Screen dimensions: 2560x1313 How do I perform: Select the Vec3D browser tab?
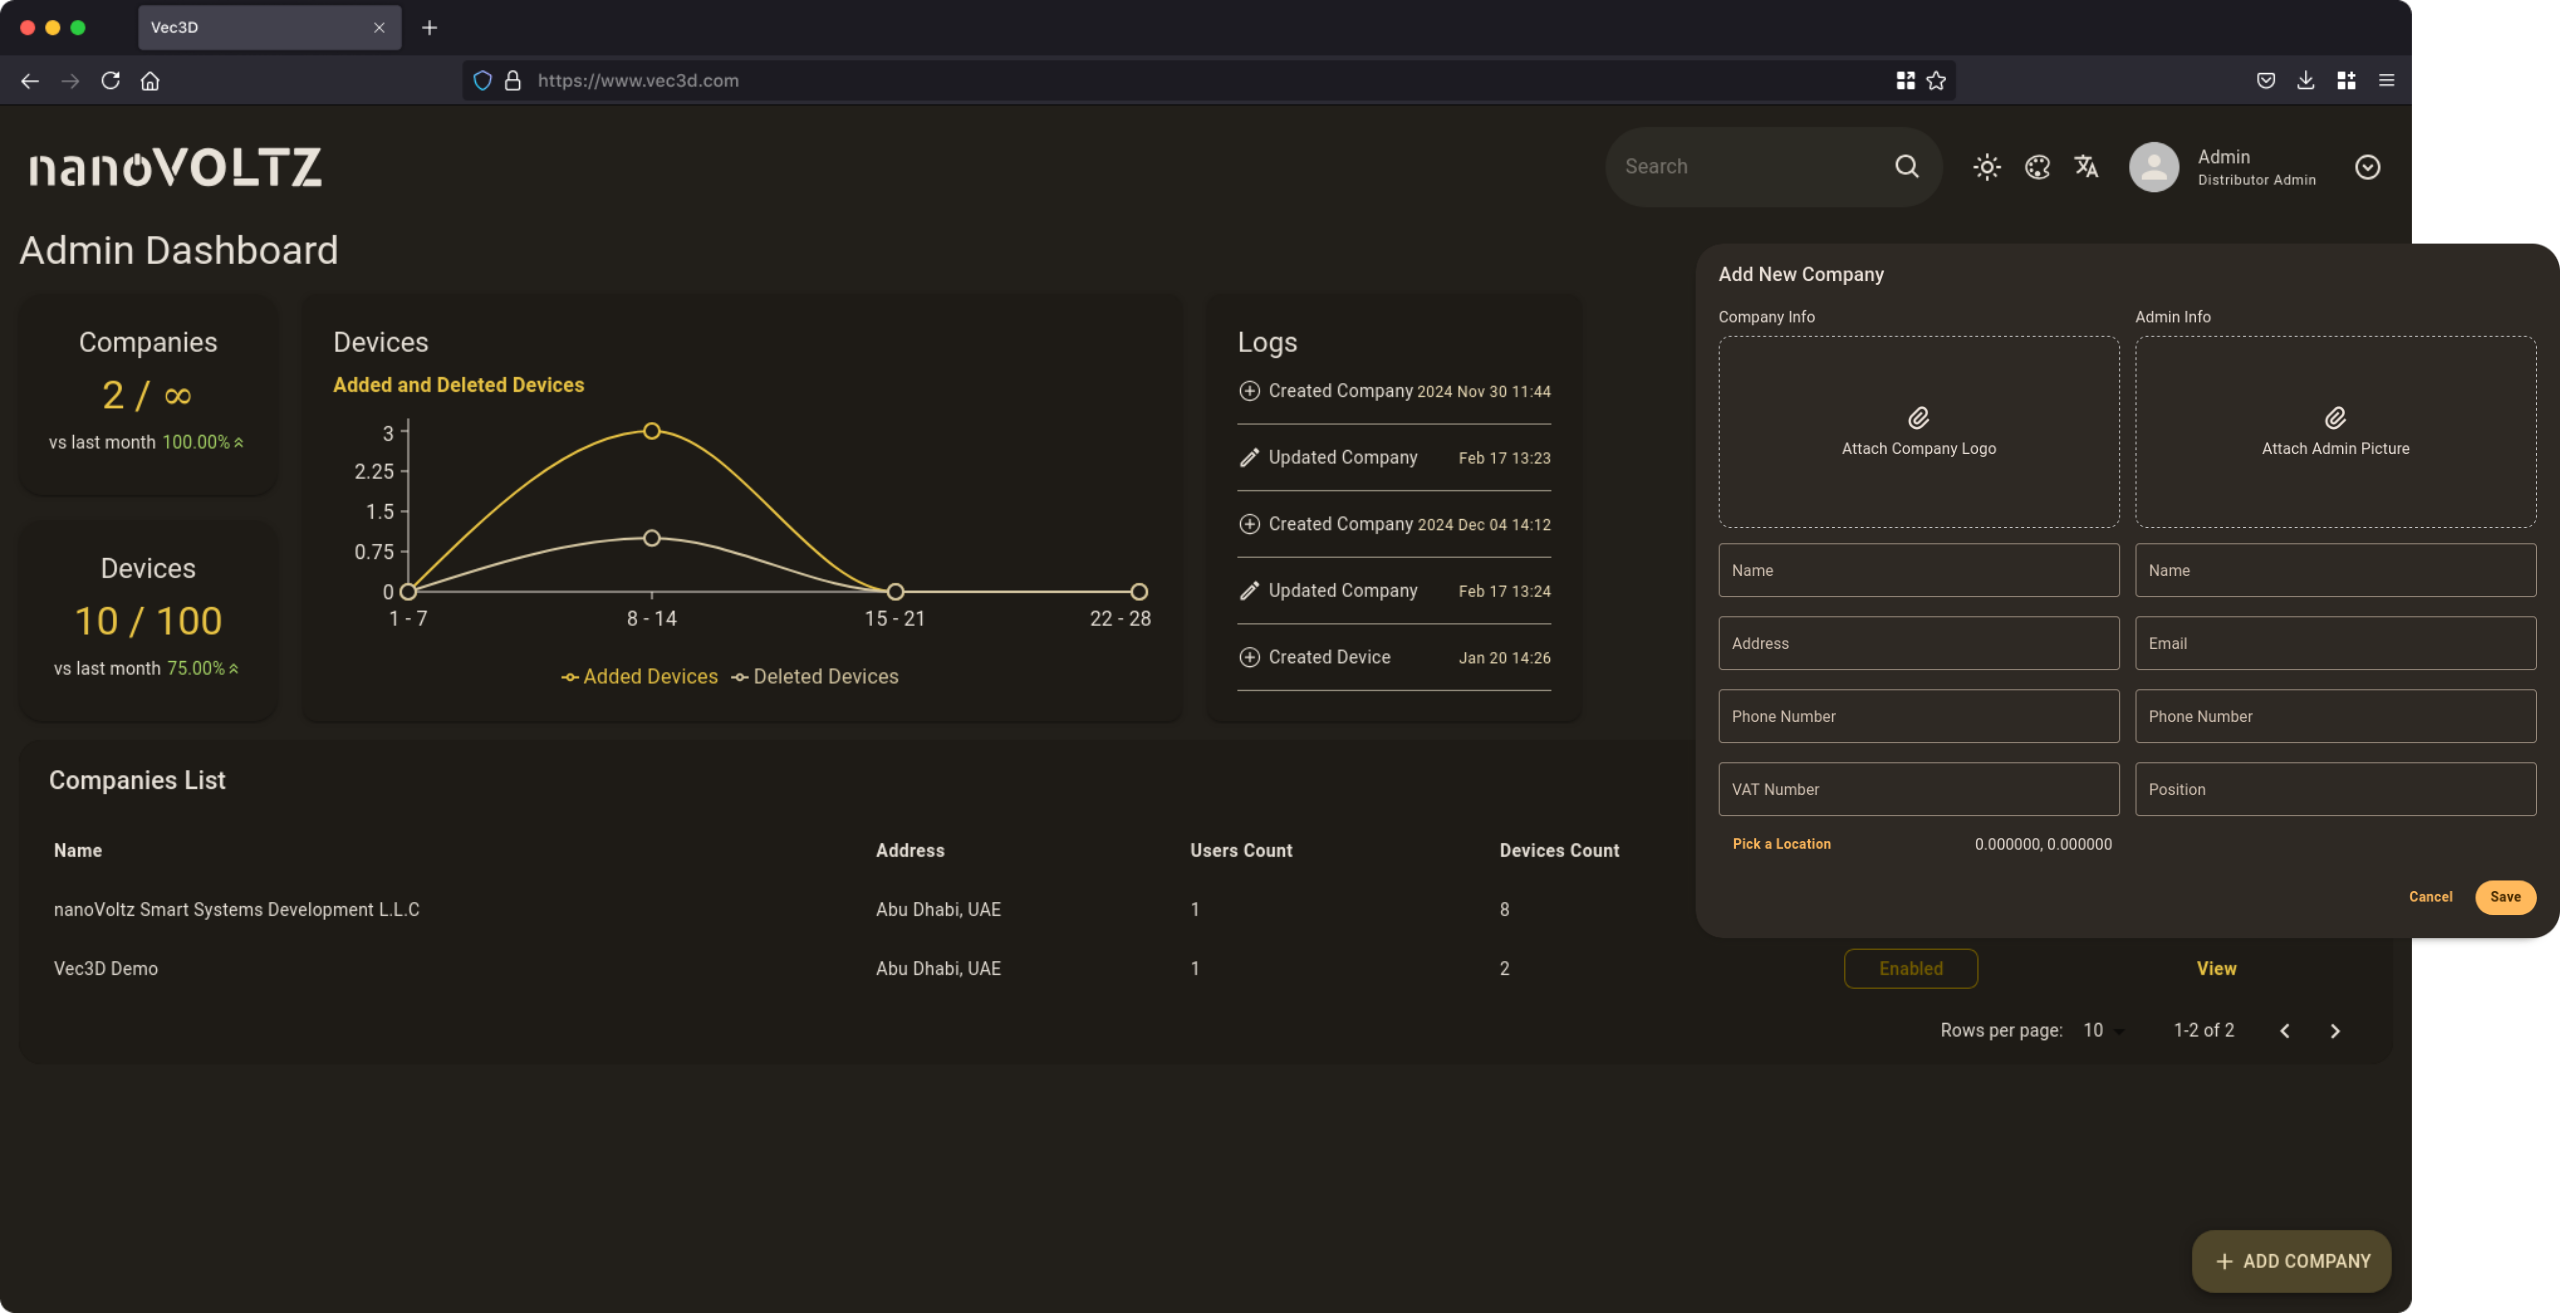(x=269, y=28)
